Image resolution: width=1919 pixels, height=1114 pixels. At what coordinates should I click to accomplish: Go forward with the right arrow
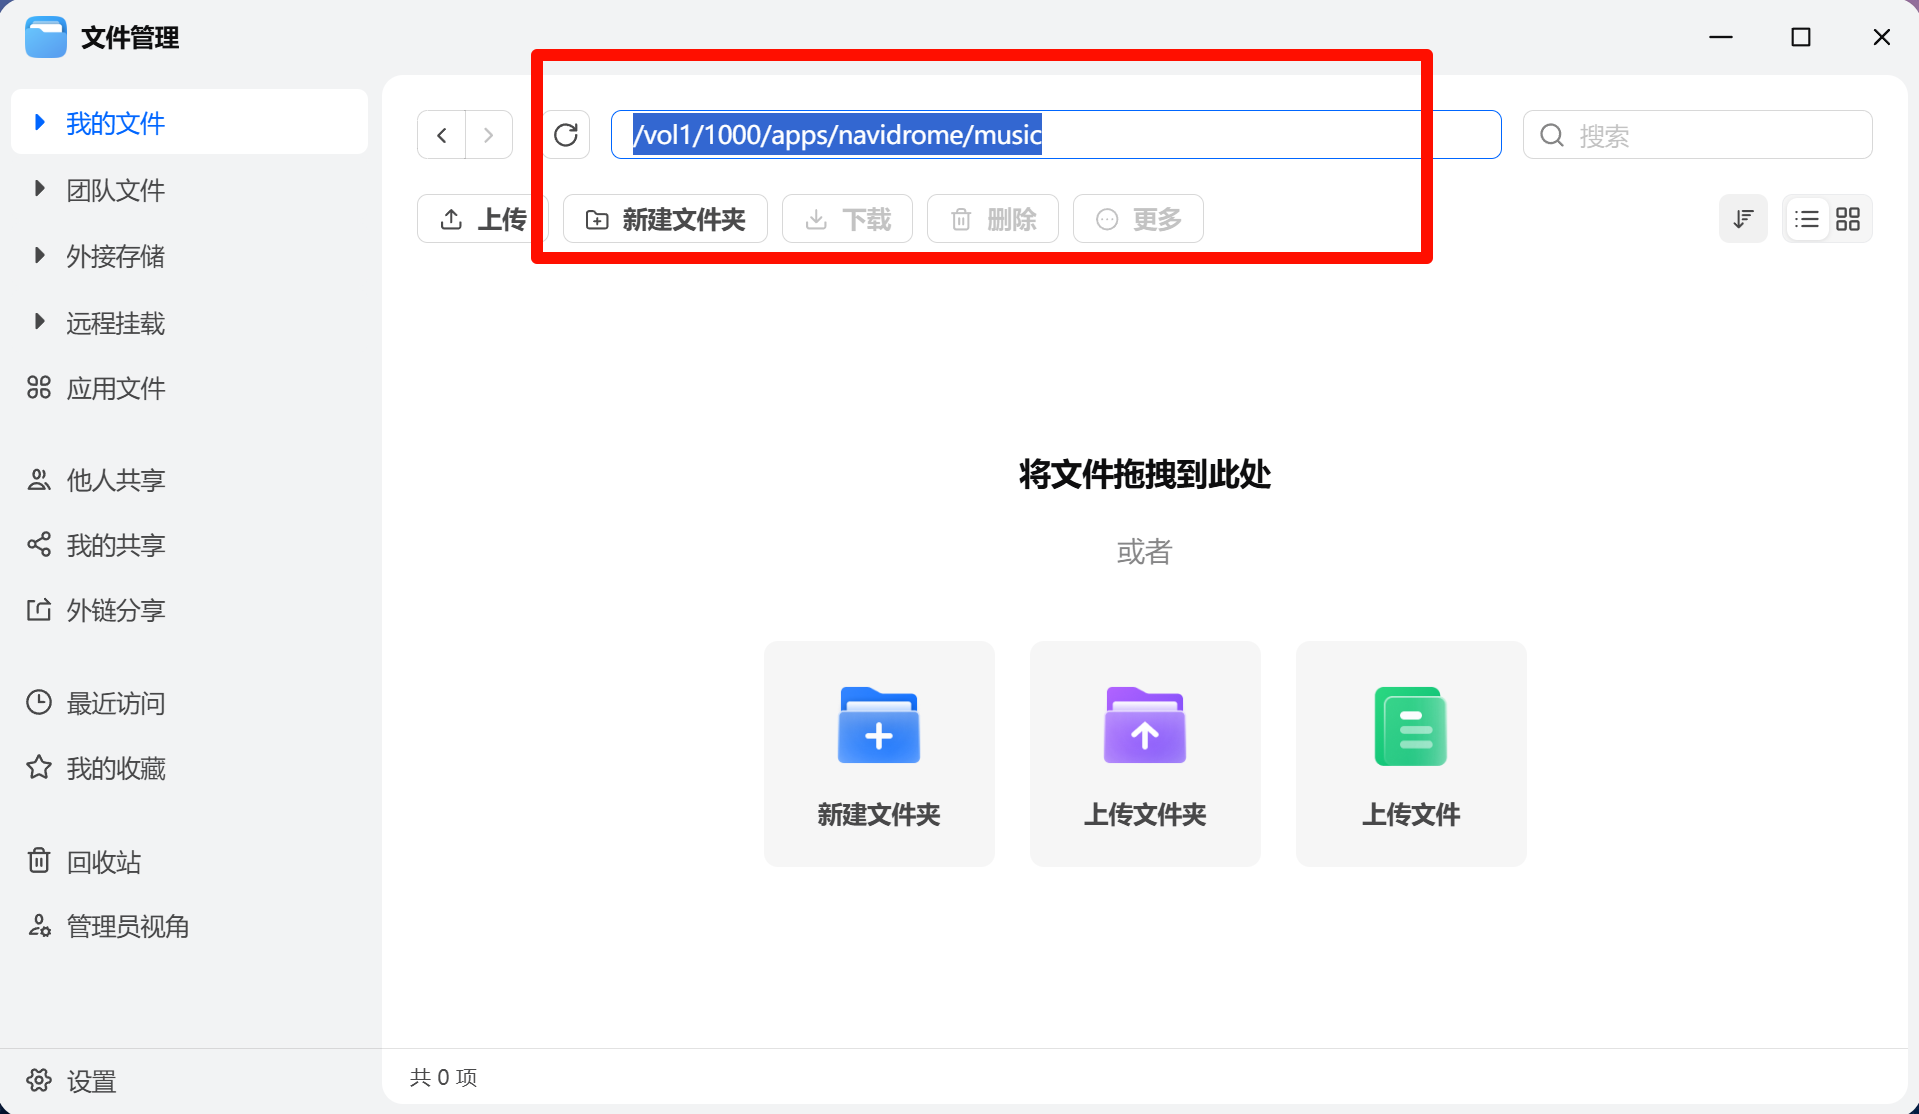click(488, 135)
